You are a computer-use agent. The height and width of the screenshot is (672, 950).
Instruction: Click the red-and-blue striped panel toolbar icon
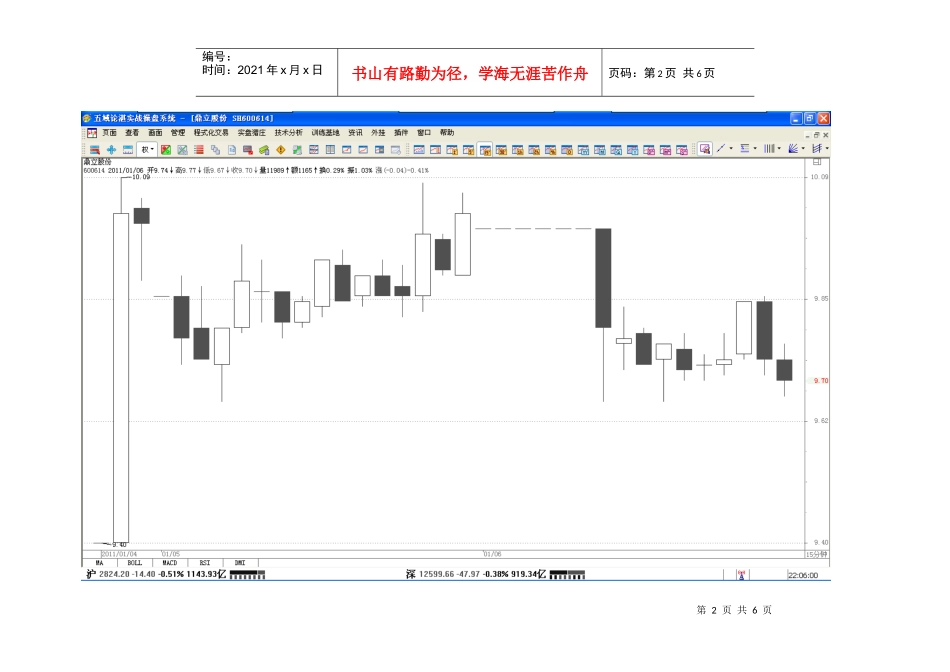(95, 150)
